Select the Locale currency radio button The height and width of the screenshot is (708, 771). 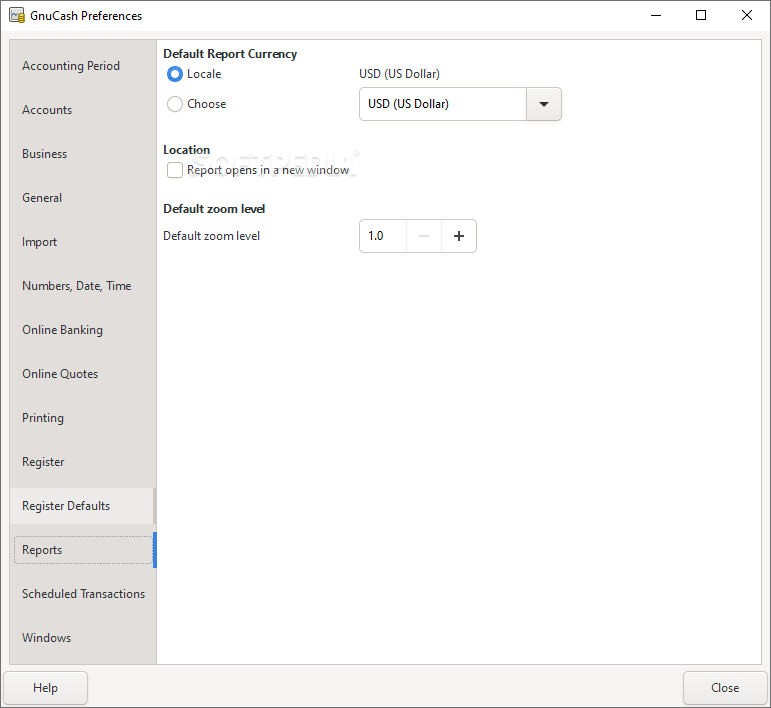pos(175,74)
